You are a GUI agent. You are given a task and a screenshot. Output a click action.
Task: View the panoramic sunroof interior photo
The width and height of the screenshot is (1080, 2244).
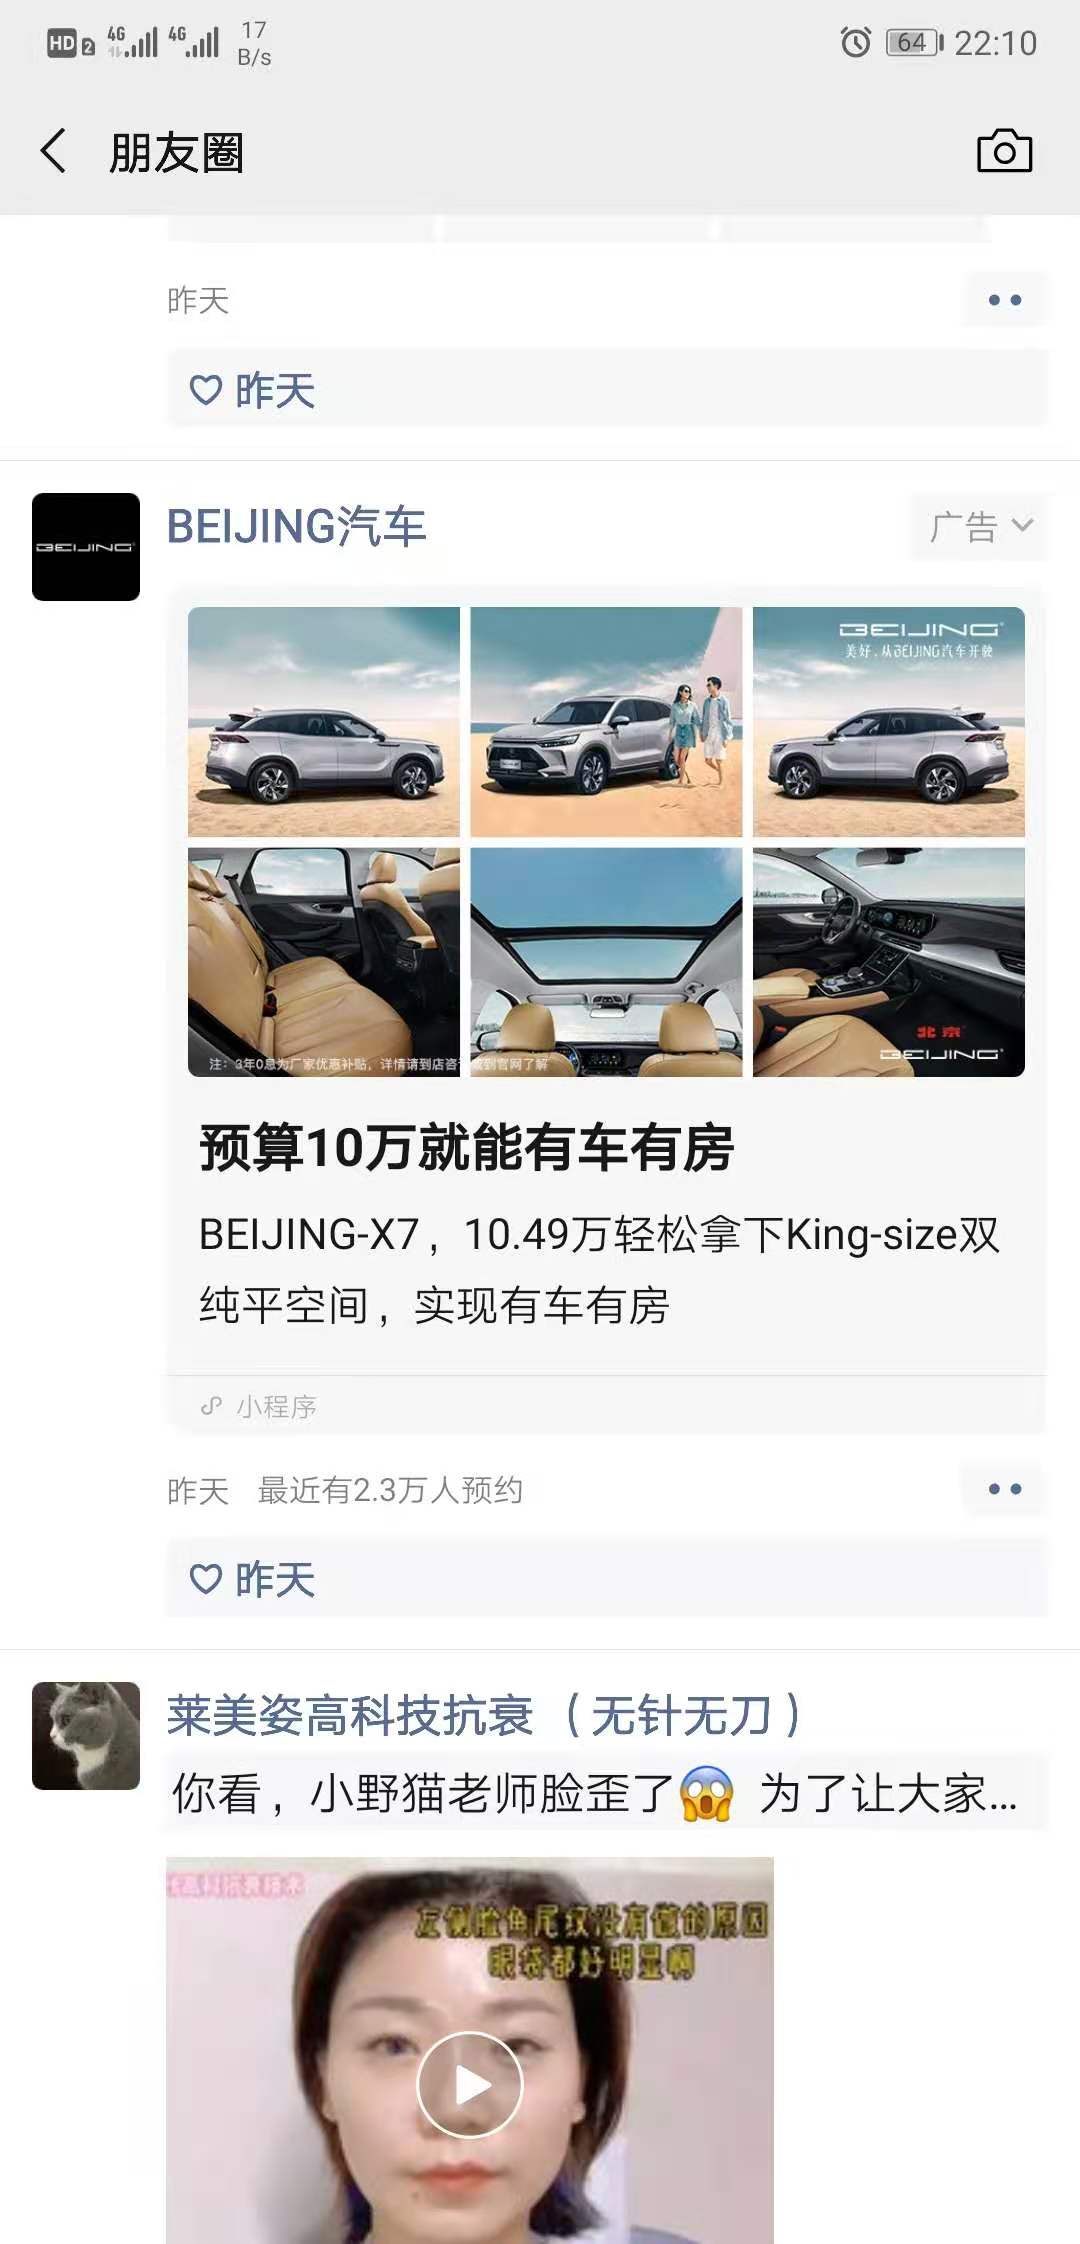(x=606, y=962)
